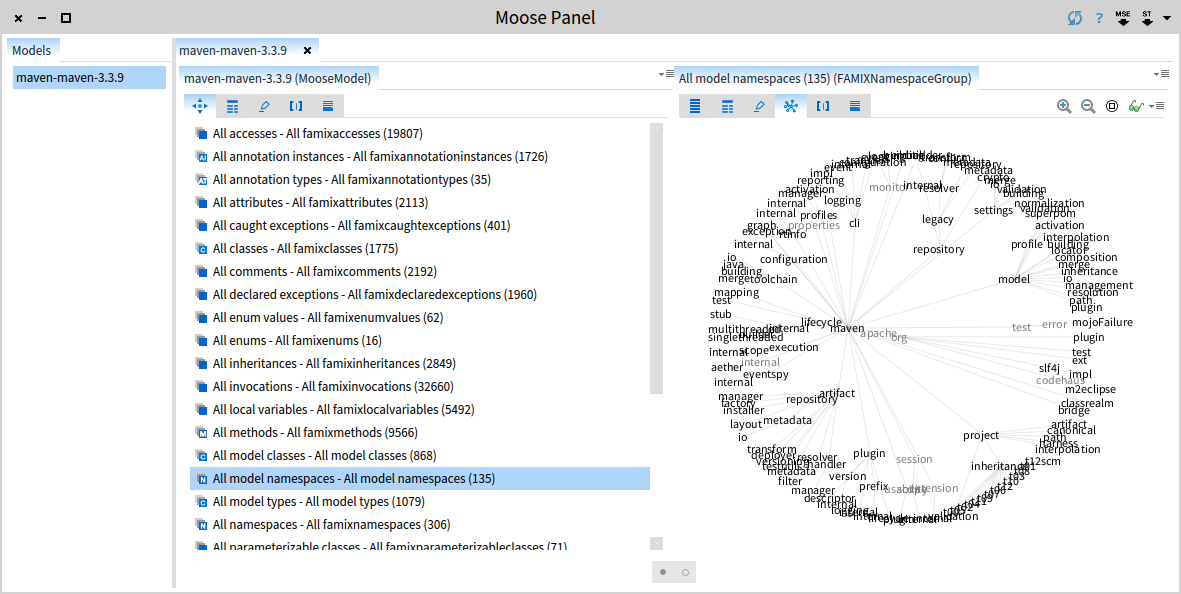Click the last list icon in the namespaces toolbar

(855, 106)
